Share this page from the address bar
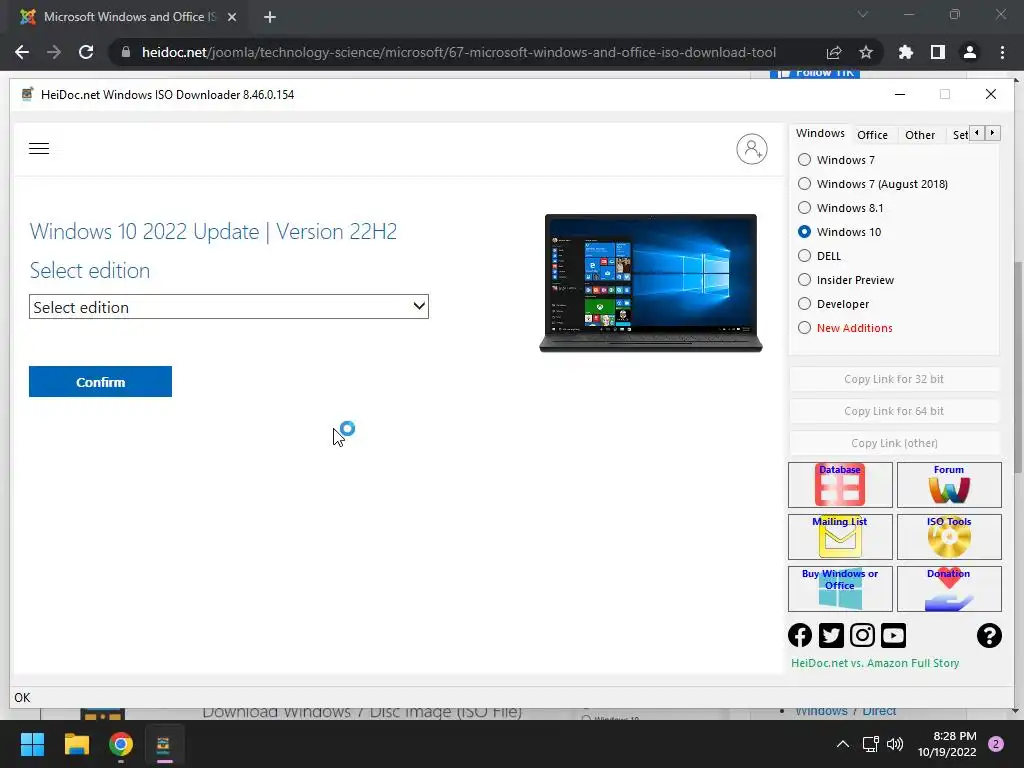 834,52
